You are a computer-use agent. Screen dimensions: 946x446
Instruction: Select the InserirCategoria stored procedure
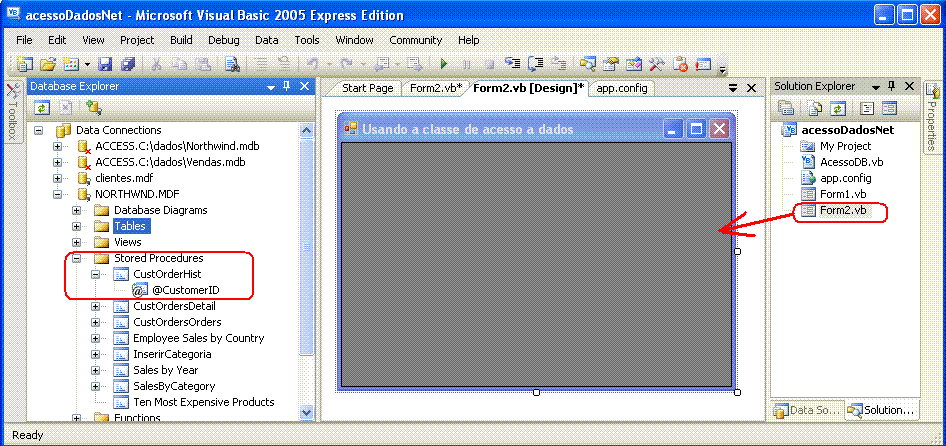tap(172, 354)
